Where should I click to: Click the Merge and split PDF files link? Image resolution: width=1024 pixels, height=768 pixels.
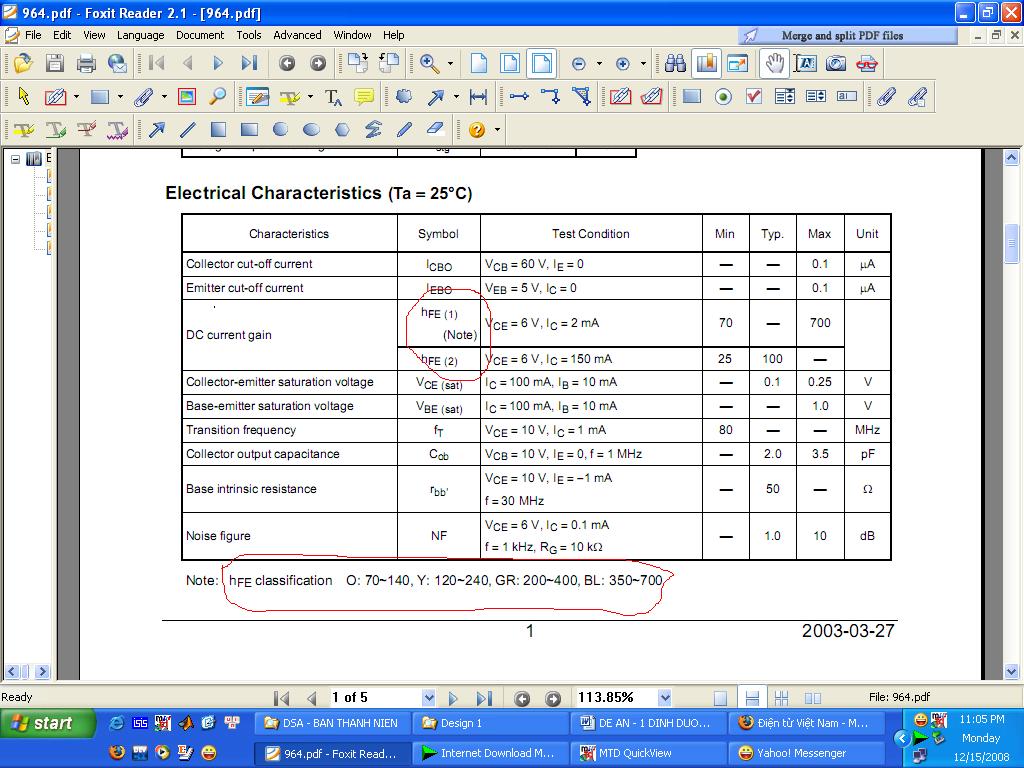842,35
